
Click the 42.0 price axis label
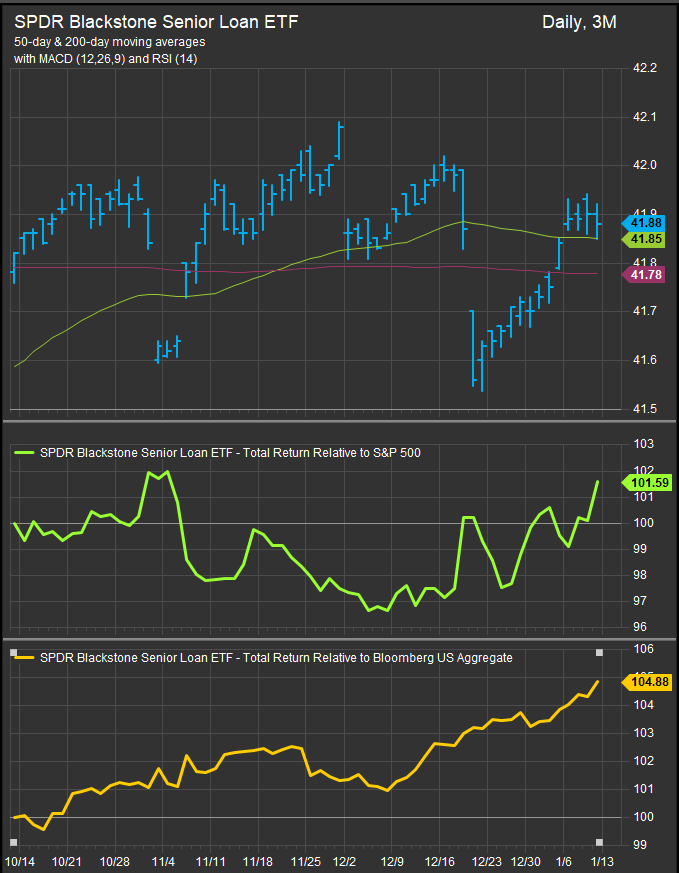pos(645,166)
